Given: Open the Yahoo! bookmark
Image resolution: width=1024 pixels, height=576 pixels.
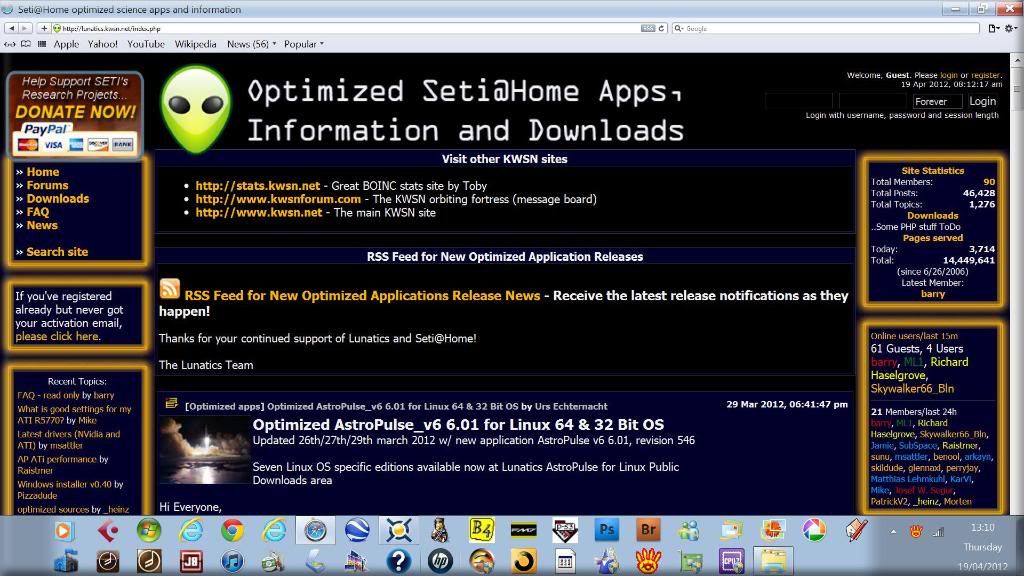Looking at the screenshot, I should 103,44.
